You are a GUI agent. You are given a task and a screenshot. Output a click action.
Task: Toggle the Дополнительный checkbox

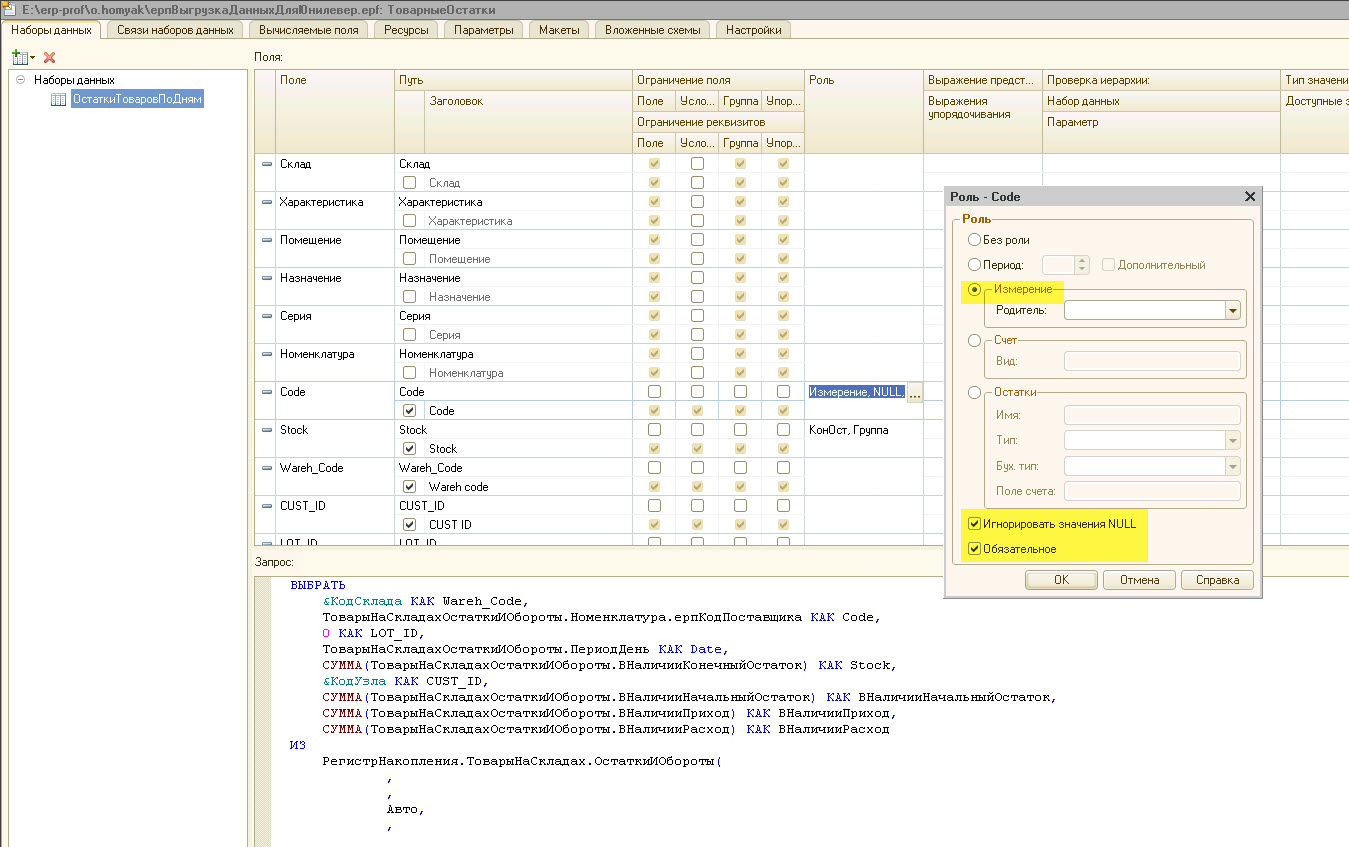coord(1109,265)
